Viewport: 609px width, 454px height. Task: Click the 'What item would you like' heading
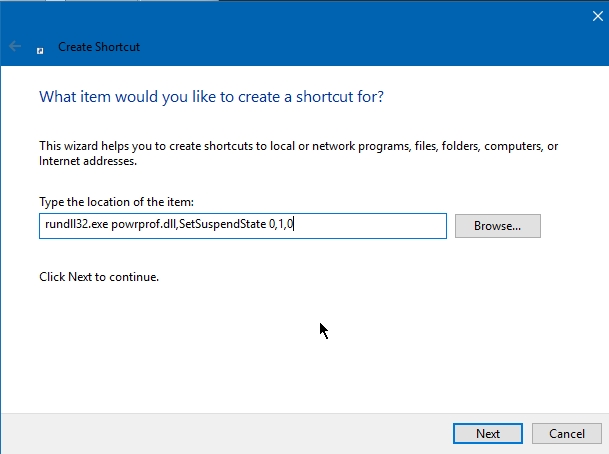211,97
